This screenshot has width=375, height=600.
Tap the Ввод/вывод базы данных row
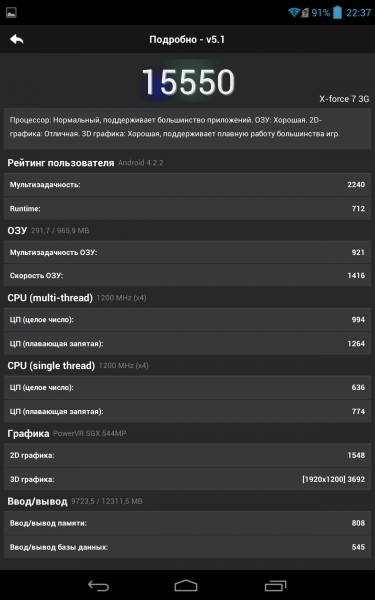coord(188,547)
